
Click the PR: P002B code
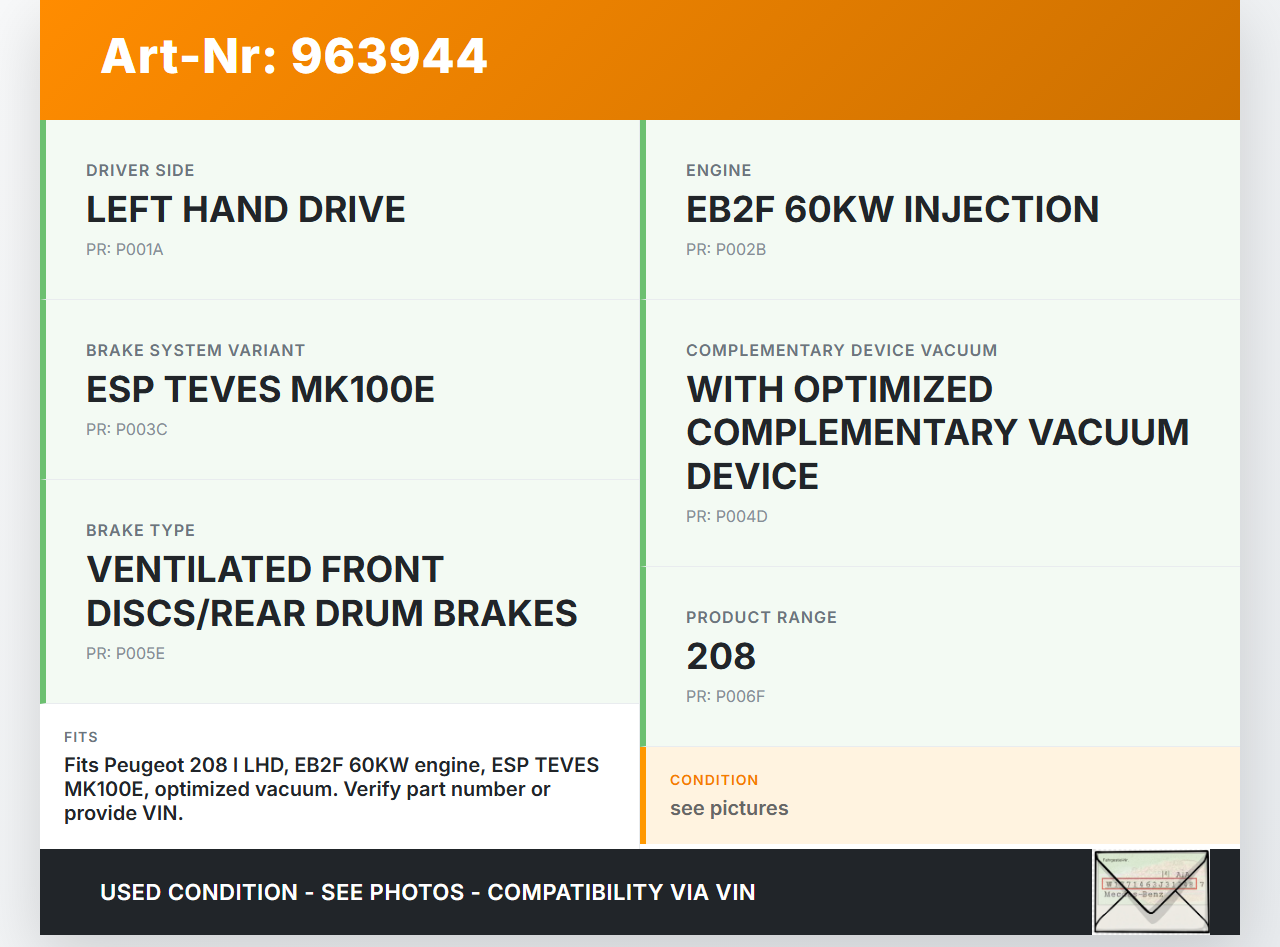(725, 250)
